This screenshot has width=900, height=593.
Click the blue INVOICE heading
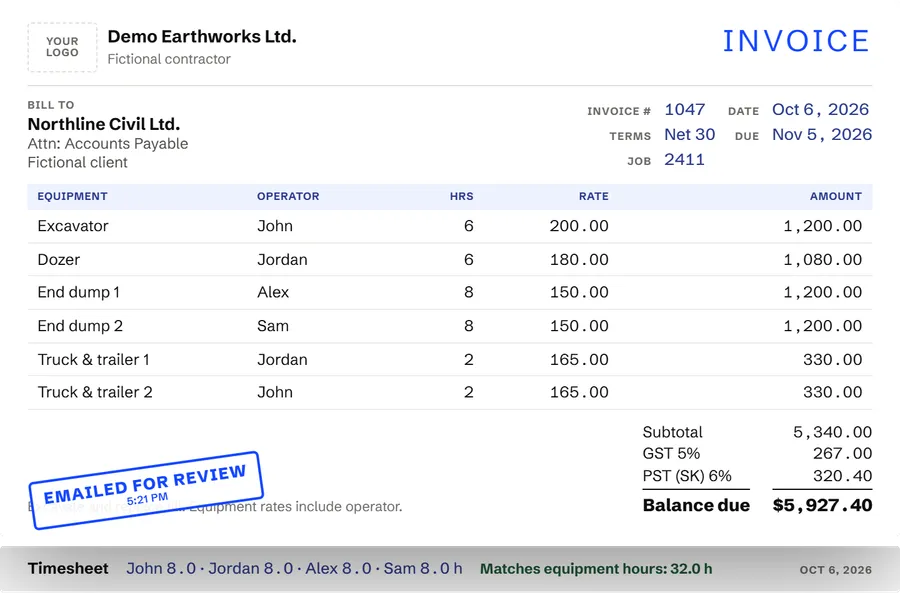point(796,41)
